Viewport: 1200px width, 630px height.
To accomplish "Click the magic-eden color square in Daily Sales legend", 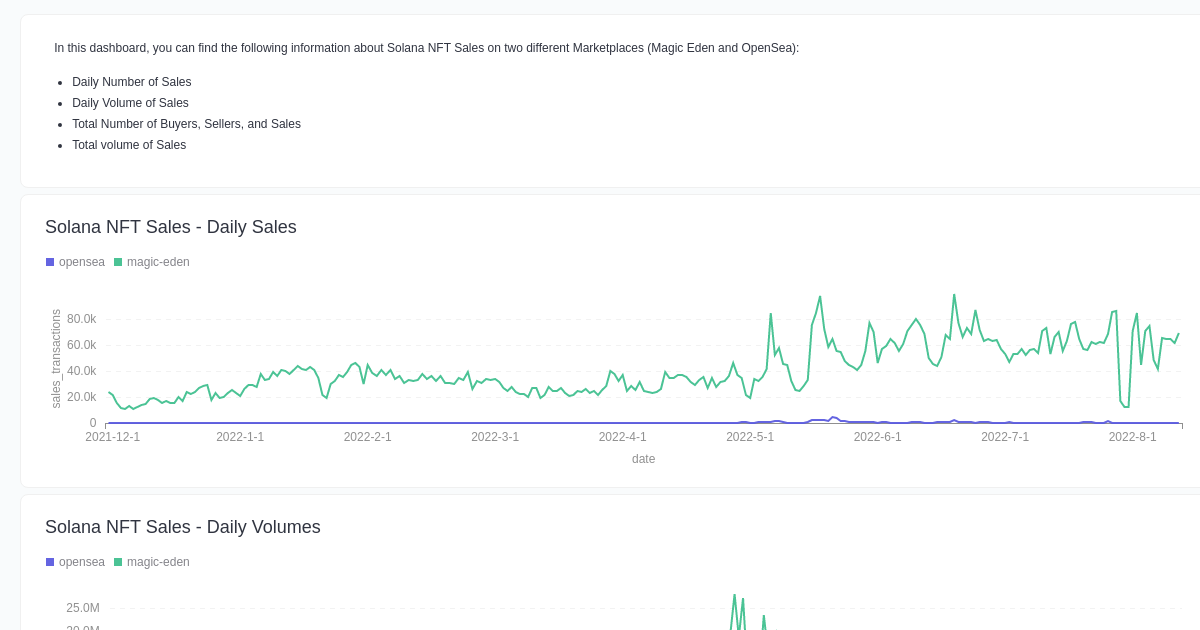I will pos(118,262).
